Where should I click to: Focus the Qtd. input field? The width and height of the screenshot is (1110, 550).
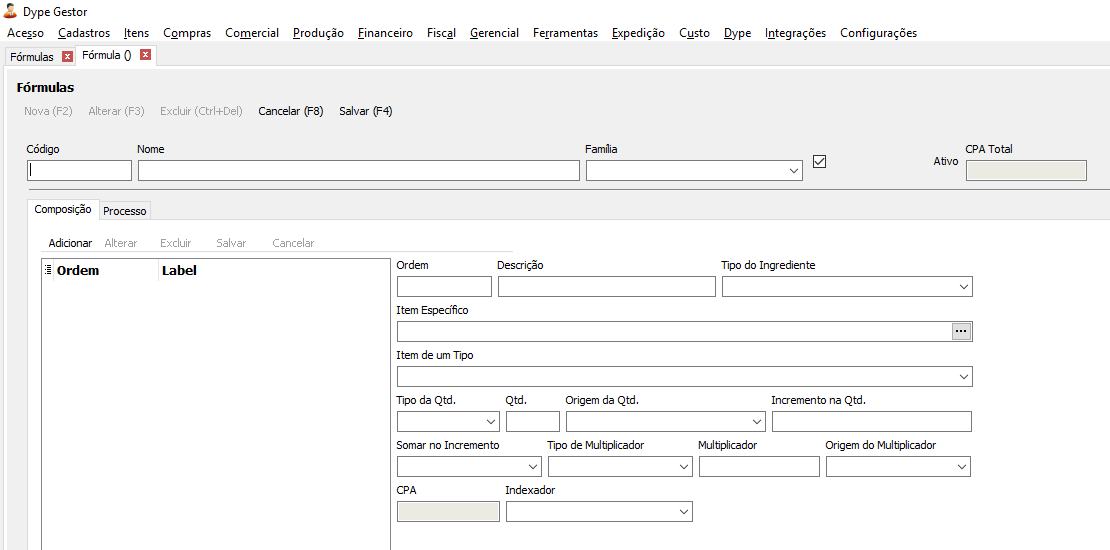(532, 422)
